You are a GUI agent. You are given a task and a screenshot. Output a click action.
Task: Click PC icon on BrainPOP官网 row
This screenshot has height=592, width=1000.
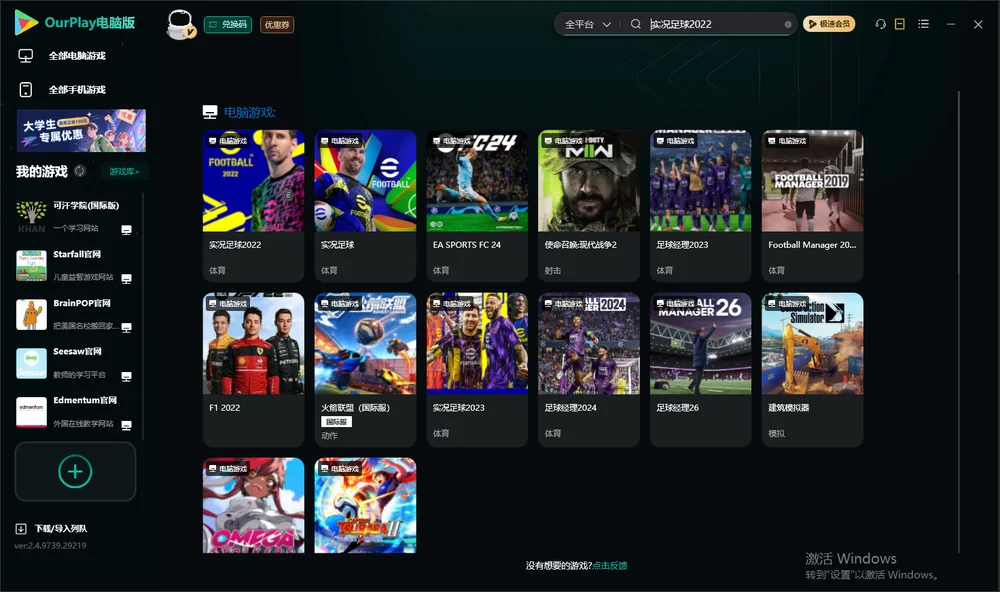coord(126,328)
